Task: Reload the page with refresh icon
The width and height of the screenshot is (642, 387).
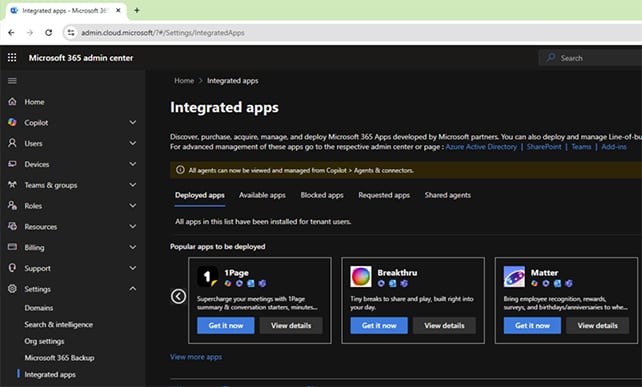Action: (x=48, y=33)
